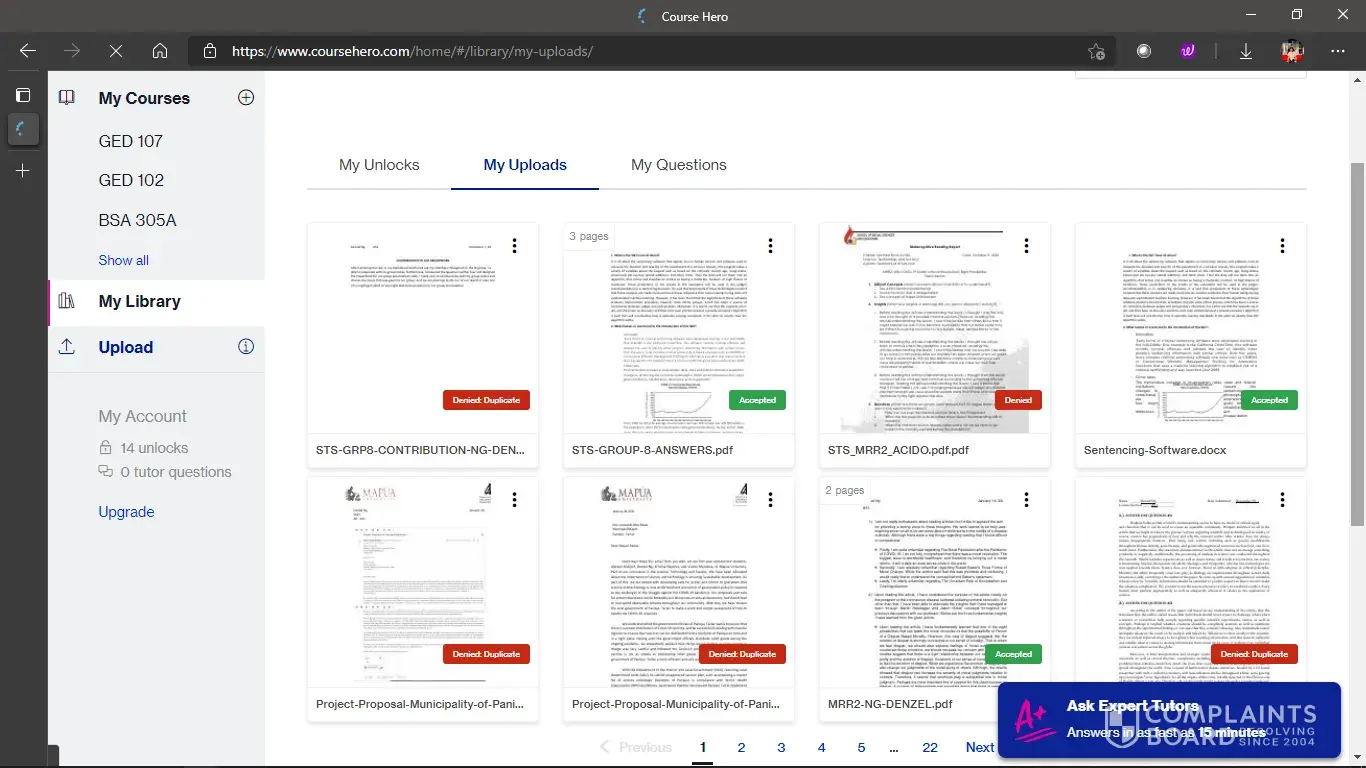
Task: Switch to the My Questions tab
Action: [678, 165]
